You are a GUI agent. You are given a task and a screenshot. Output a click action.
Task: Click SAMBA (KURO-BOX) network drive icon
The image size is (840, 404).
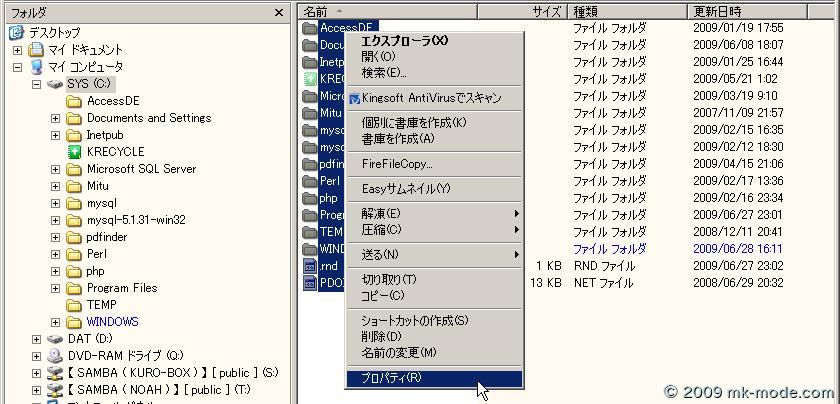coord(55,373)
